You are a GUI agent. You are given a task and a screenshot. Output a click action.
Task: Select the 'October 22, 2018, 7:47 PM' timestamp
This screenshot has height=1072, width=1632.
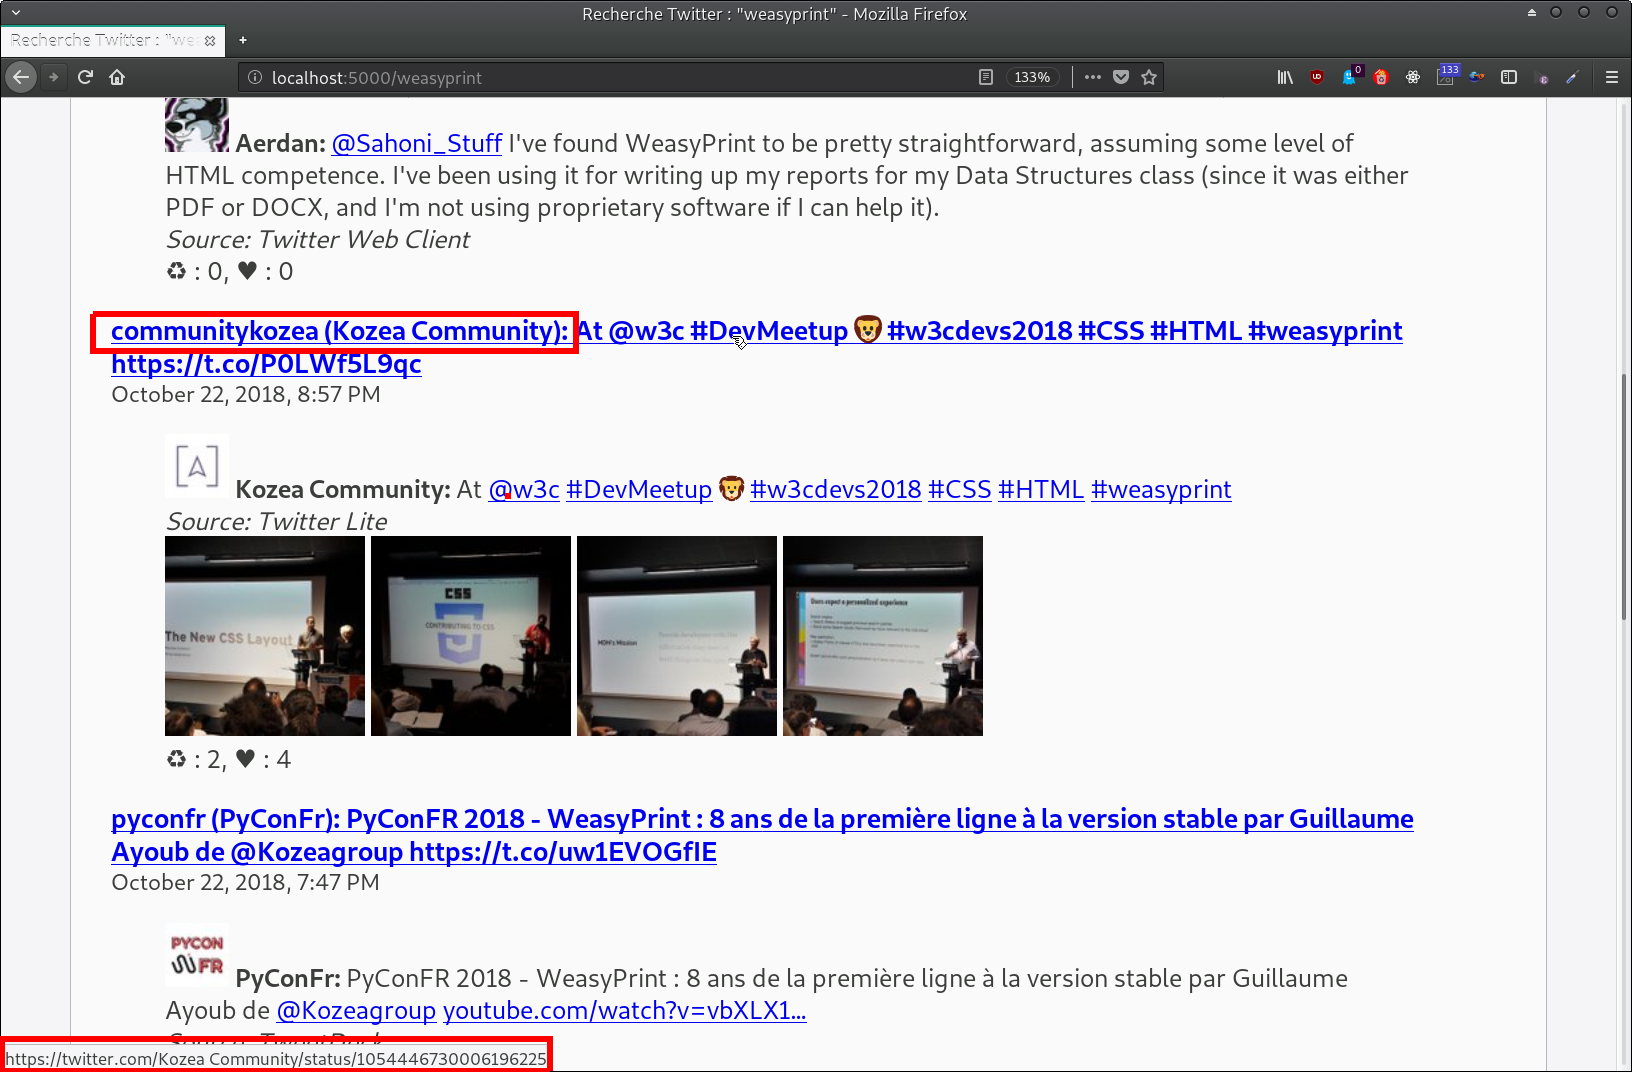pyautogui.click(x=246, y=883)
